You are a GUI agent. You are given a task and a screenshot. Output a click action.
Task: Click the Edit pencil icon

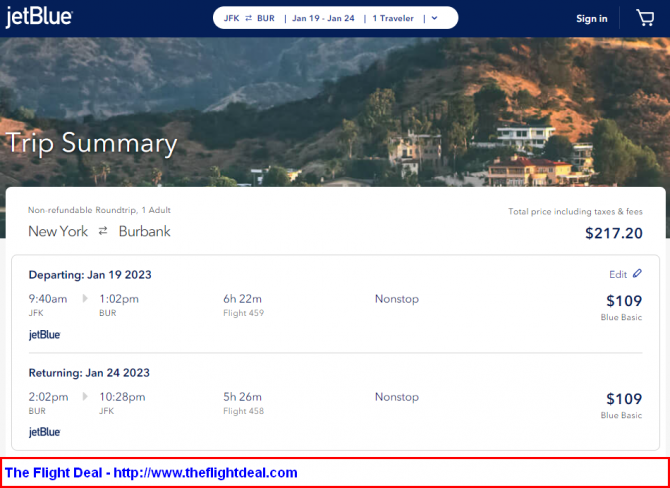click(x=637, y=273)
